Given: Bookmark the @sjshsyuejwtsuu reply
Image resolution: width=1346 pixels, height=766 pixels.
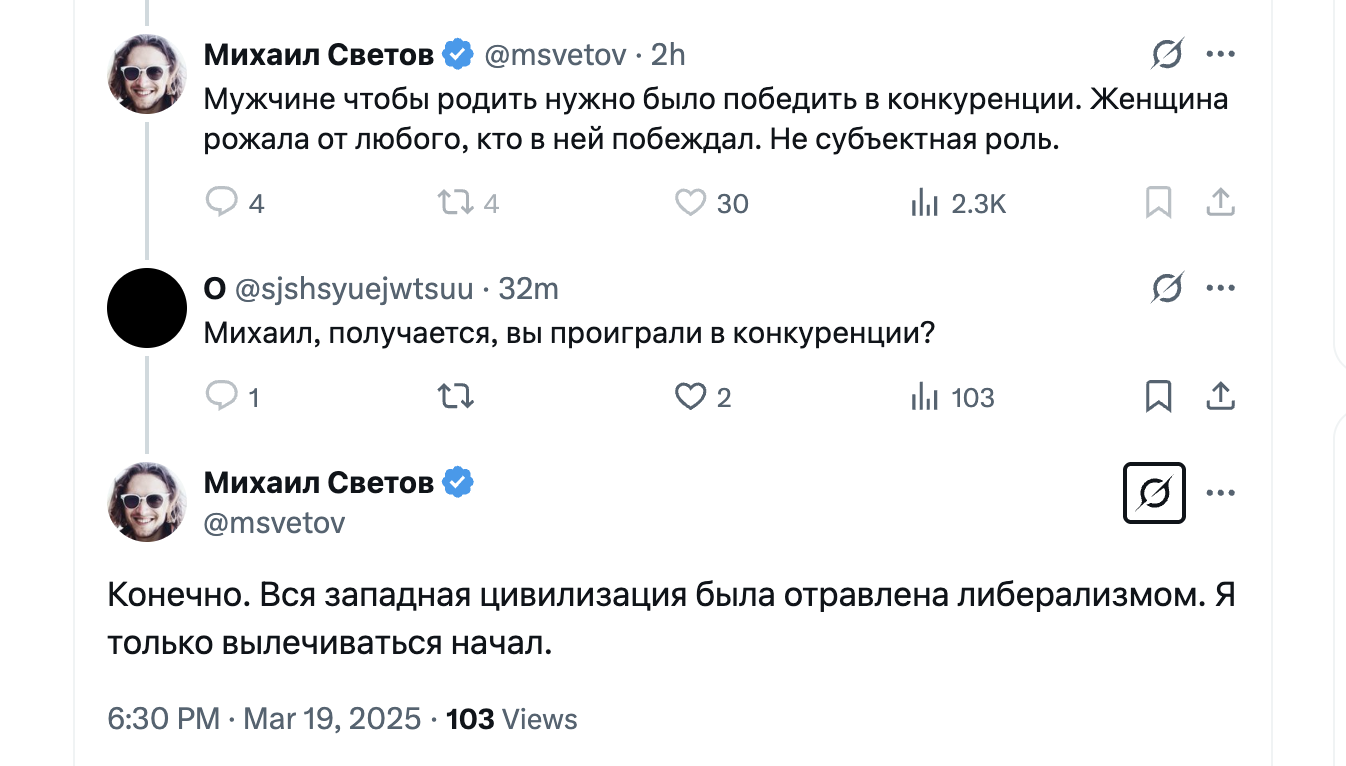Looking at the screenshot, I should pyautogui.click(x=1158, y=397).
